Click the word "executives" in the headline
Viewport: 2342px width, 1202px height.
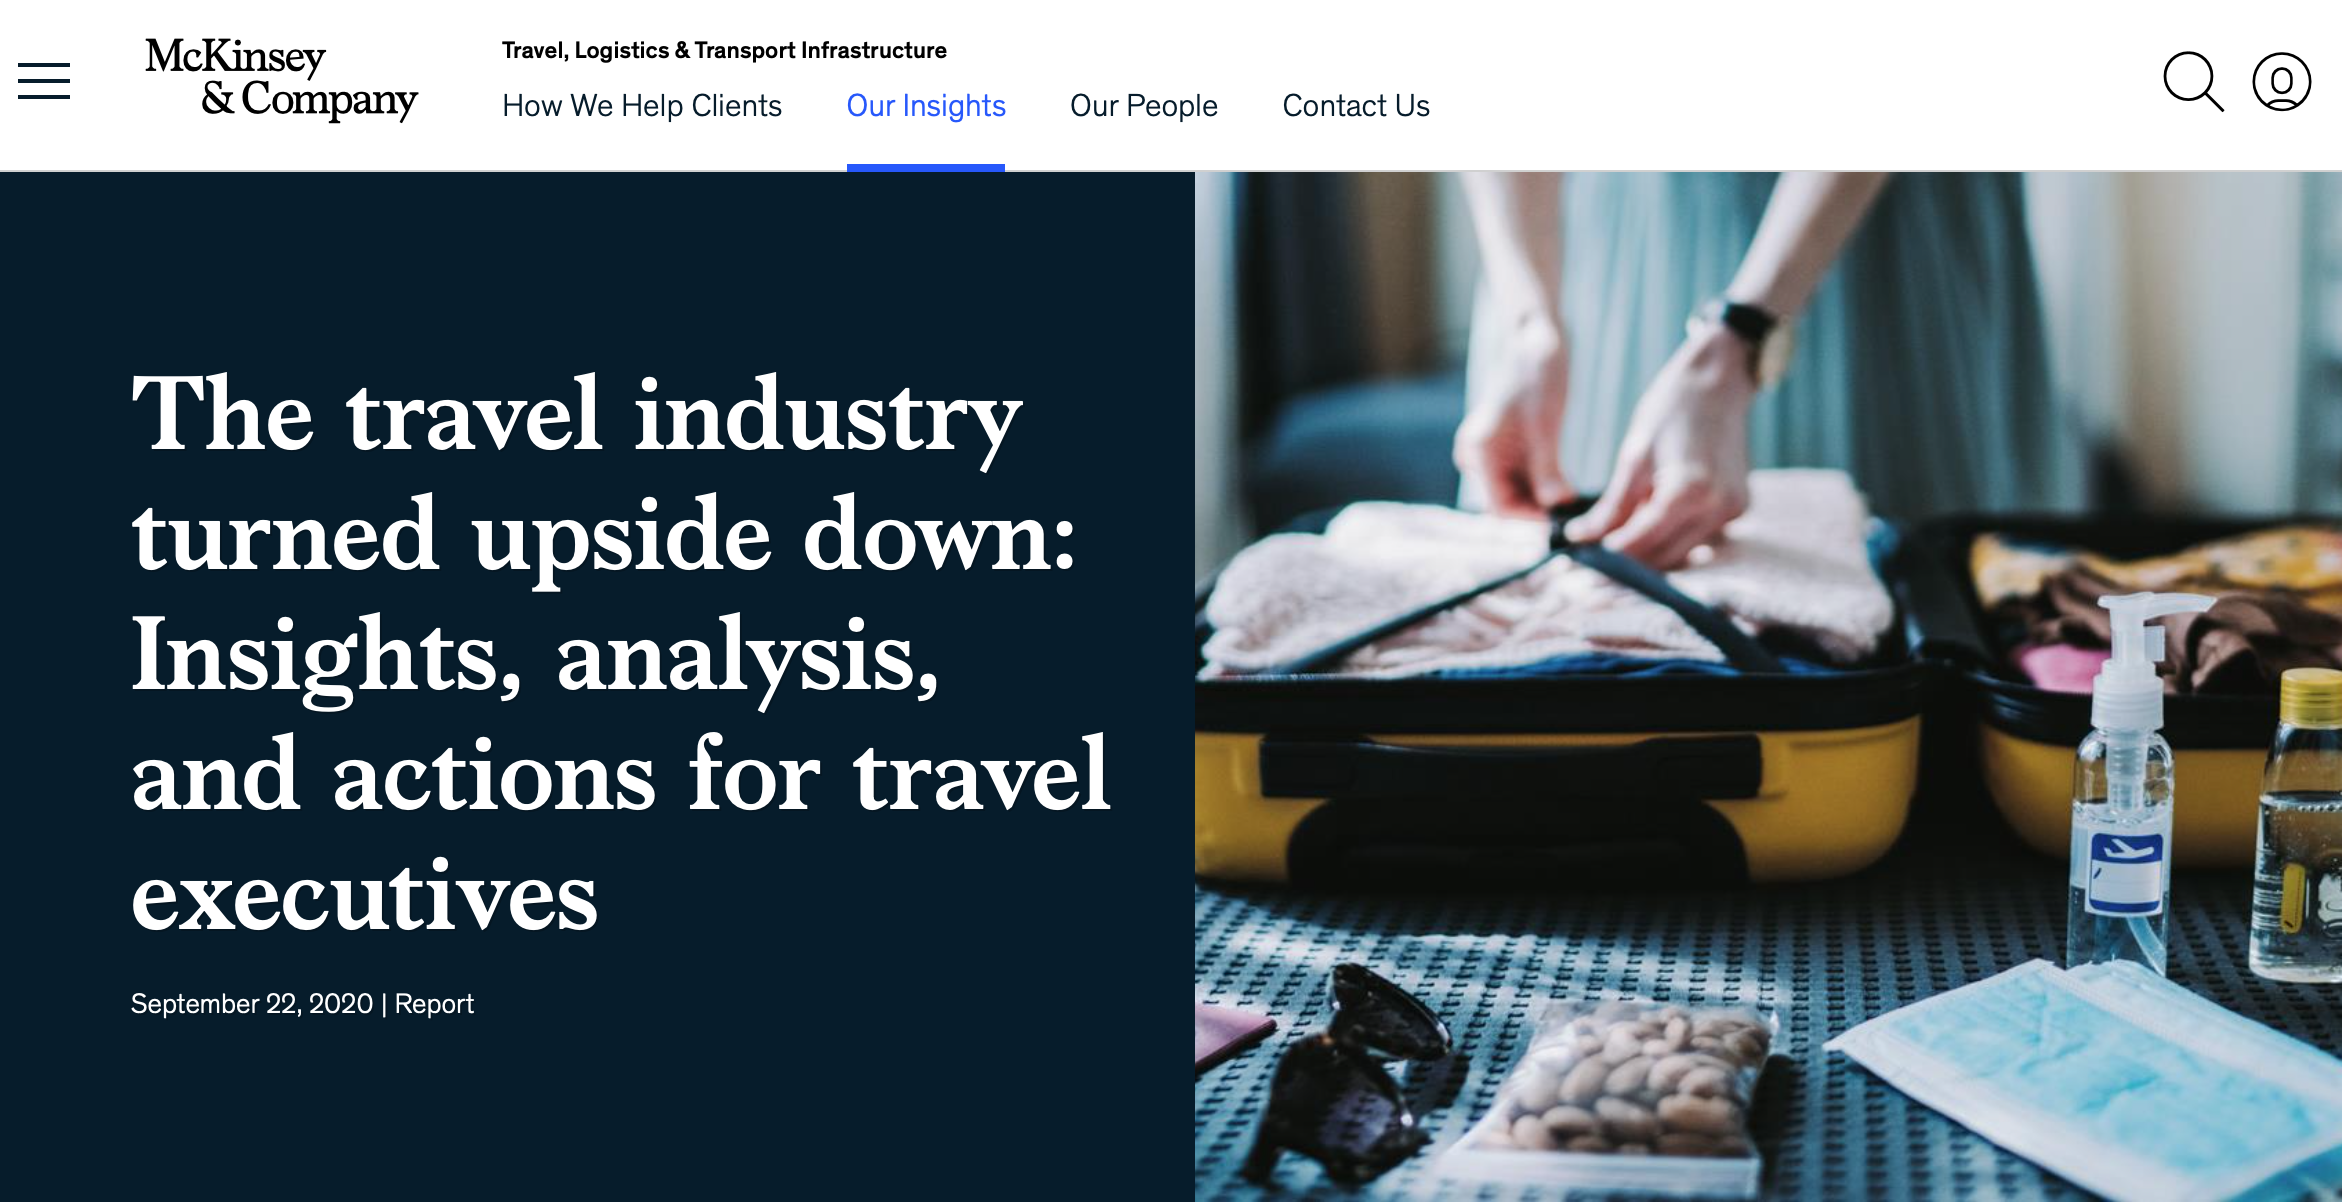coord(364,895)
